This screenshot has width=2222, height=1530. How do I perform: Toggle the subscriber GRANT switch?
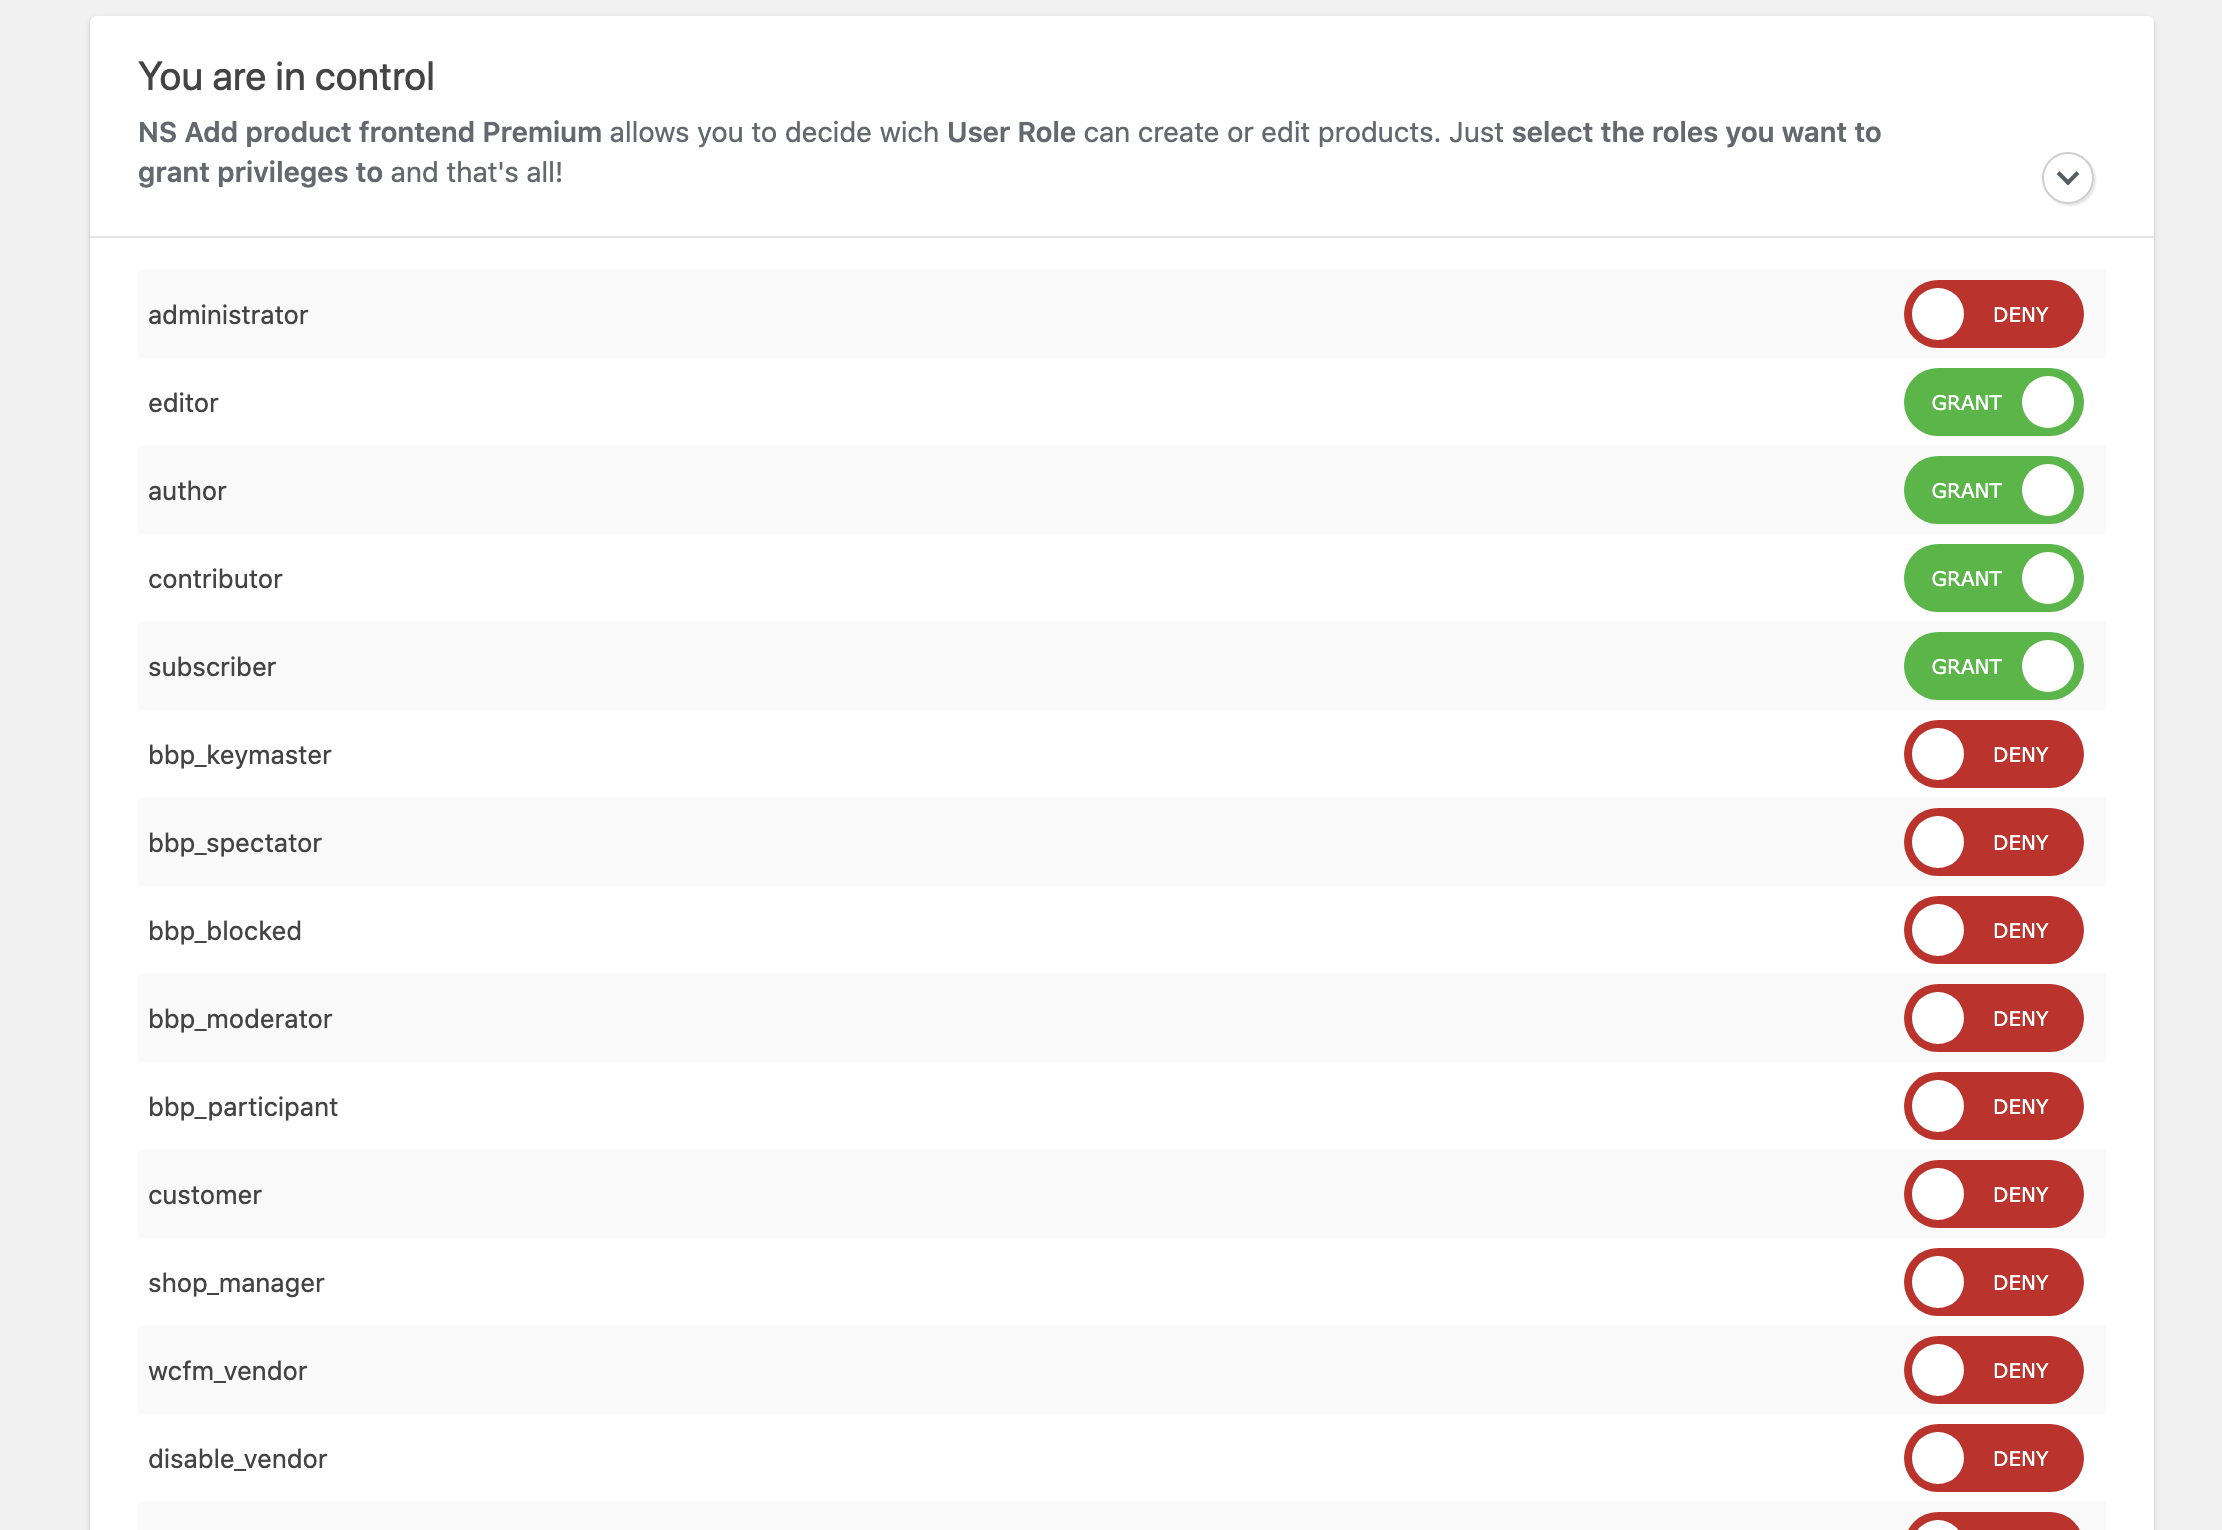(x=1993, y=666)
